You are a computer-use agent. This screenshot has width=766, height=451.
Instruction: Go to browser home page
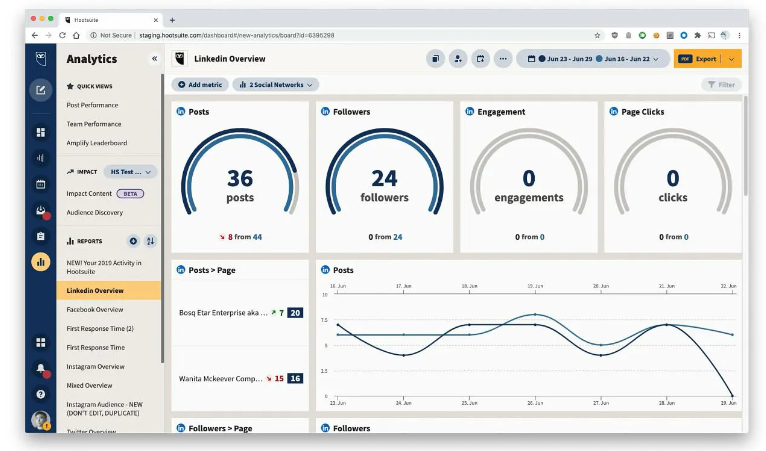[x=76, y=35]
